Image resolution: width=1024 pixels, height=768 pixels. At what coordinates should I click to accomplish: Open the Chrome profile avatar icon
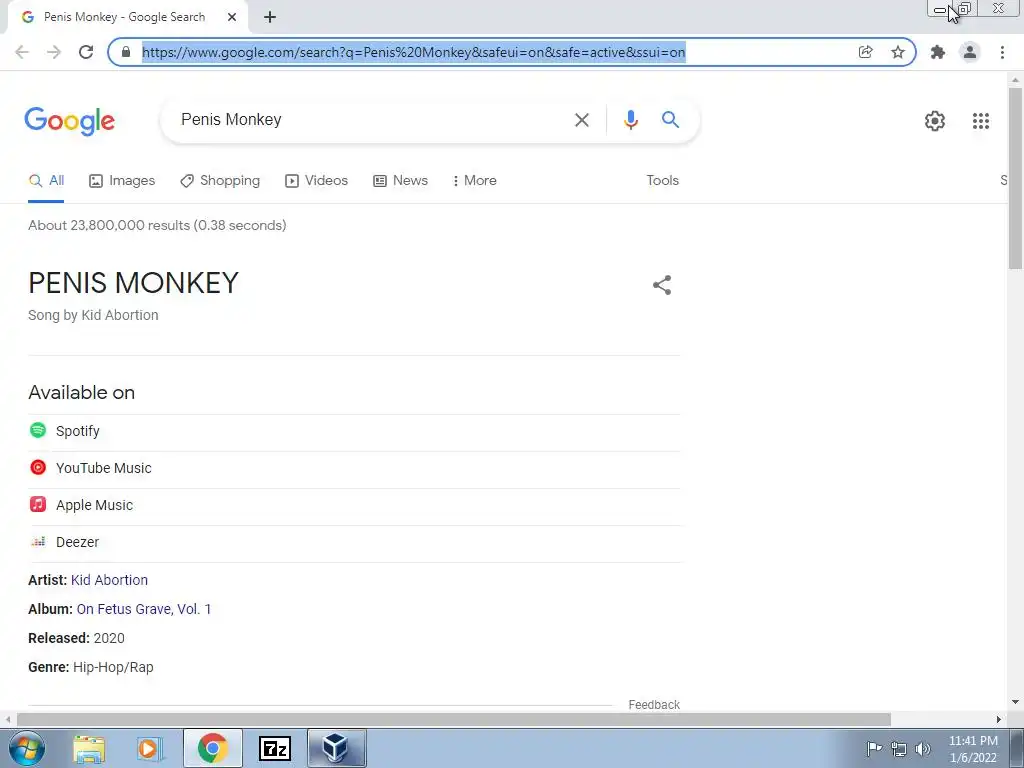970,52
